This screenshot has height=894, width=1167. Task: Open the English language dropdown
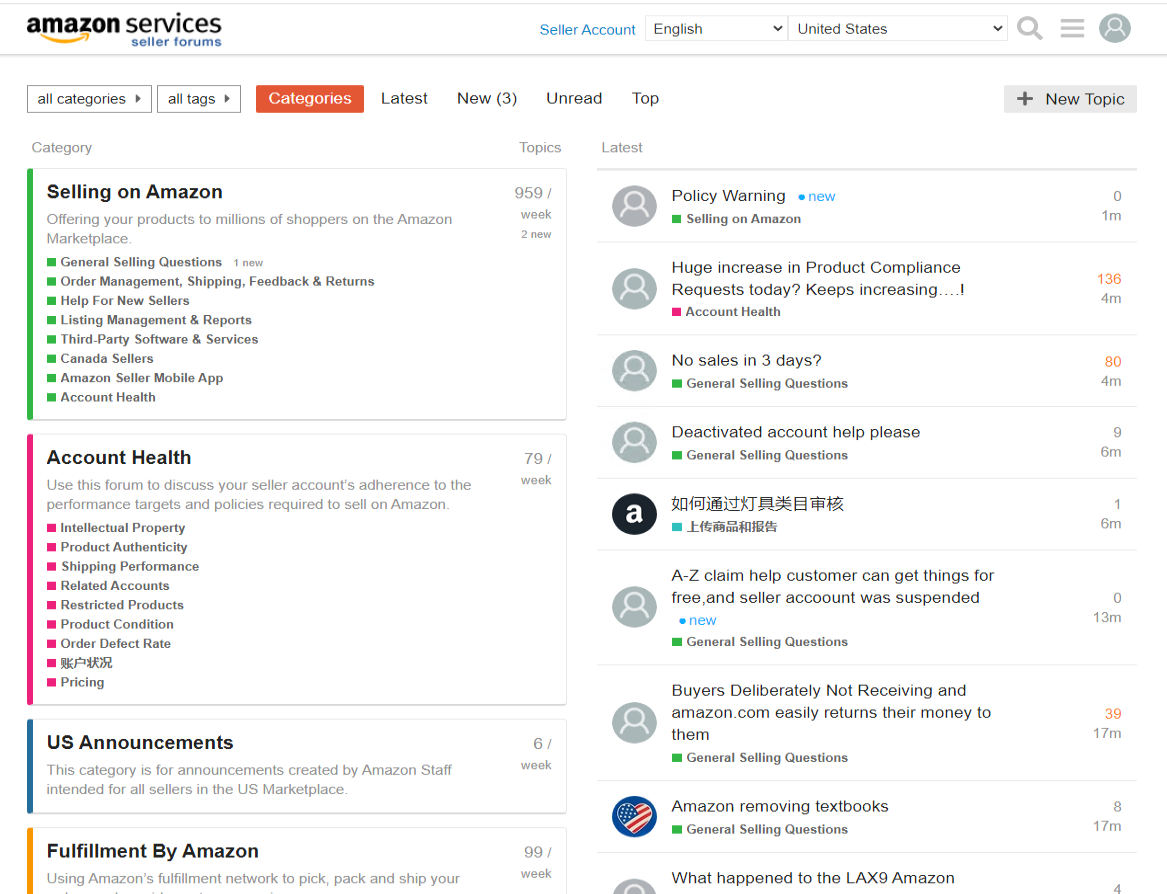pos(716,29)
